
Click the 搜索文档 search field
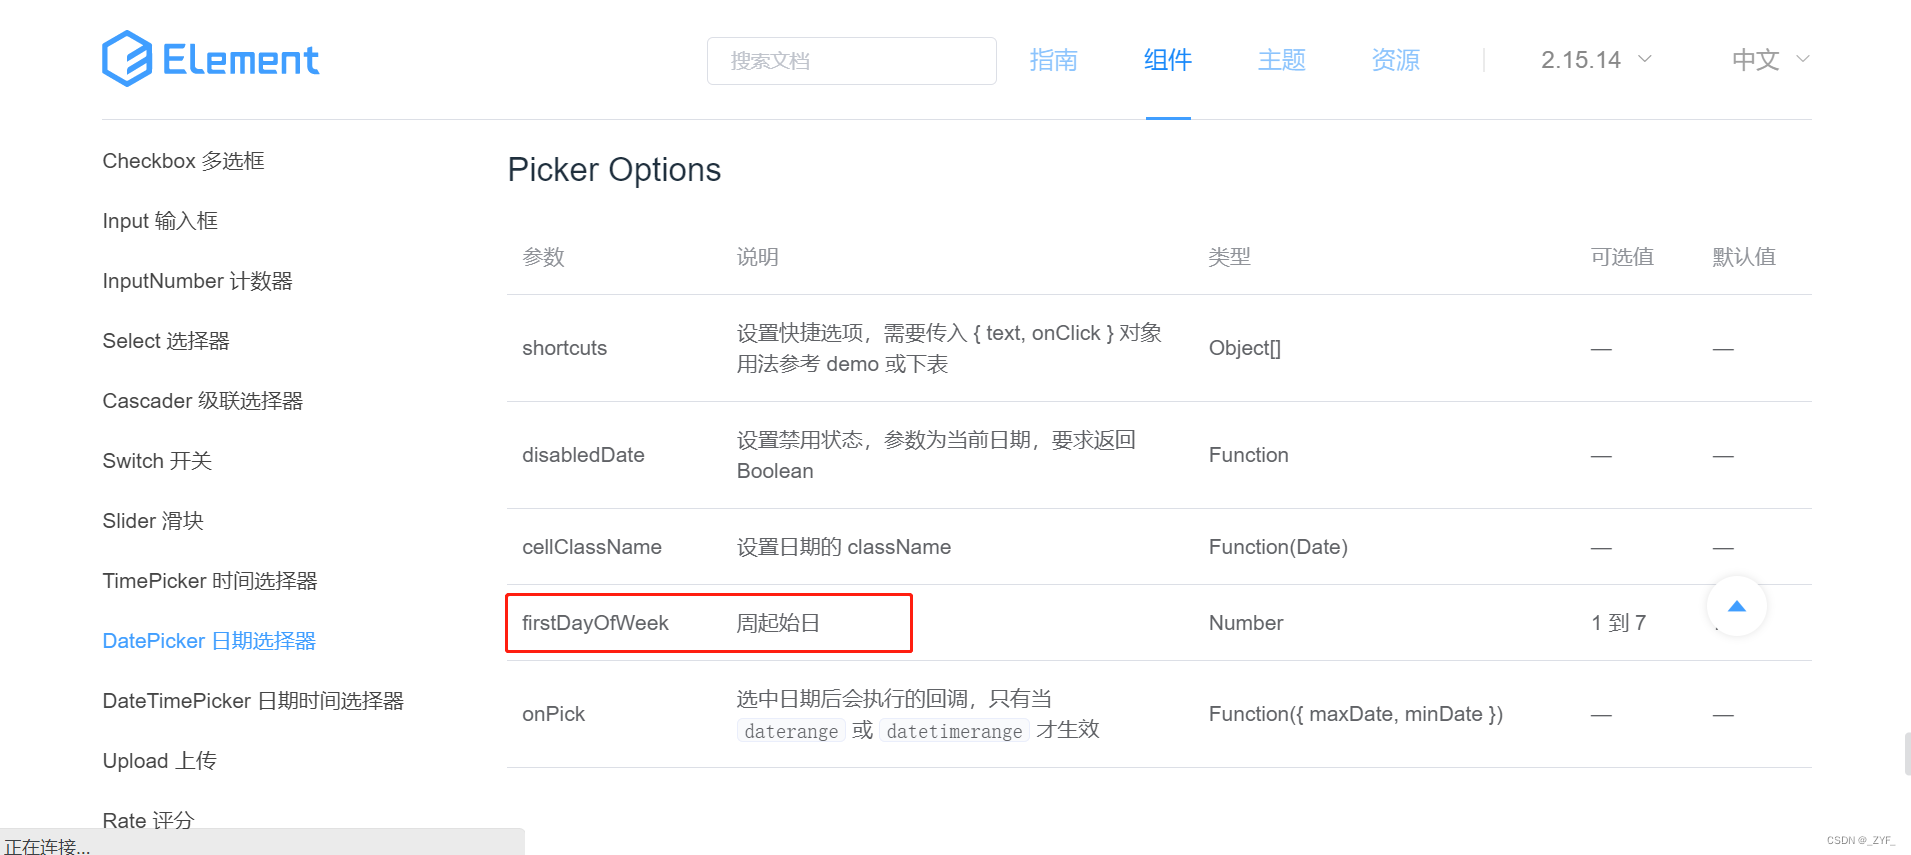tap(851, 61)
